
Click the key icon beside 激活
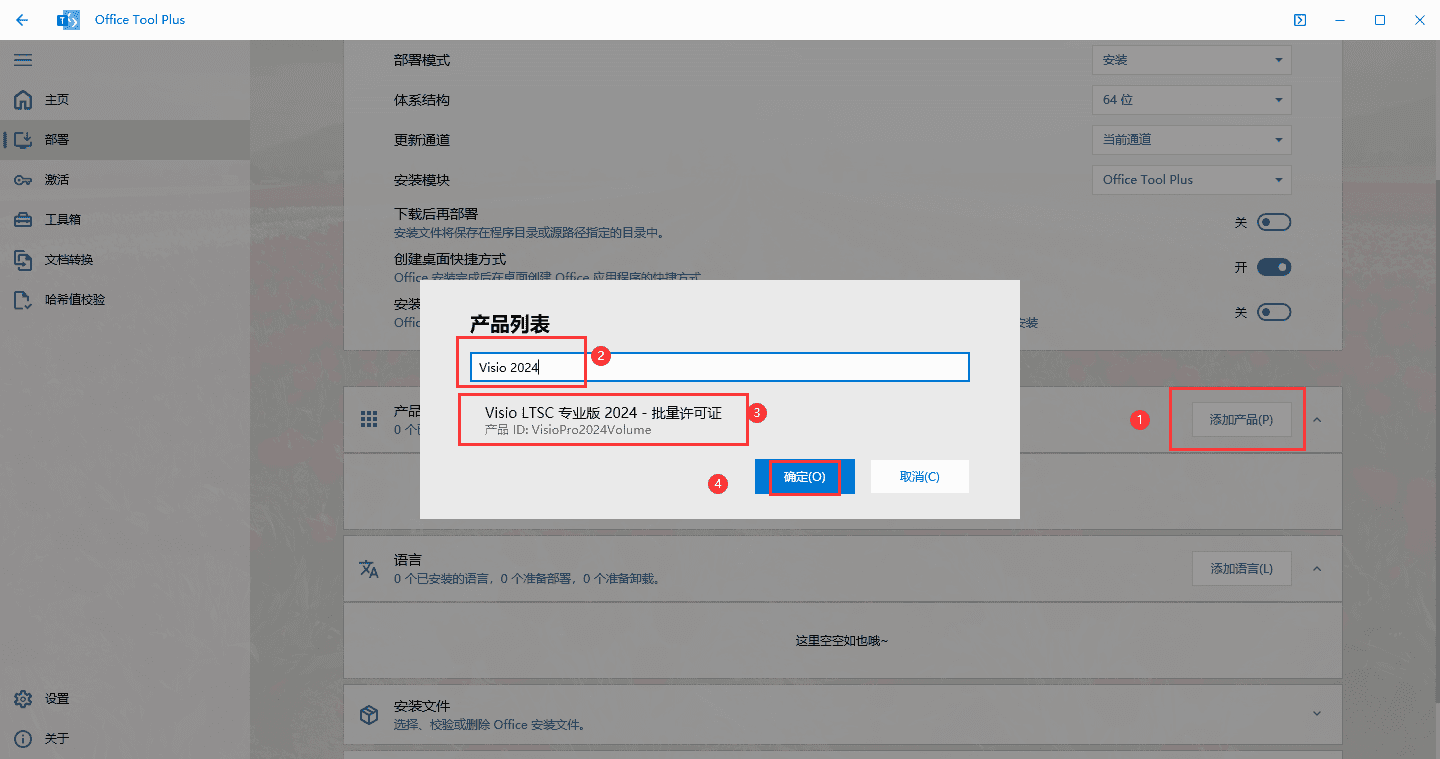[x=23, y=180]
